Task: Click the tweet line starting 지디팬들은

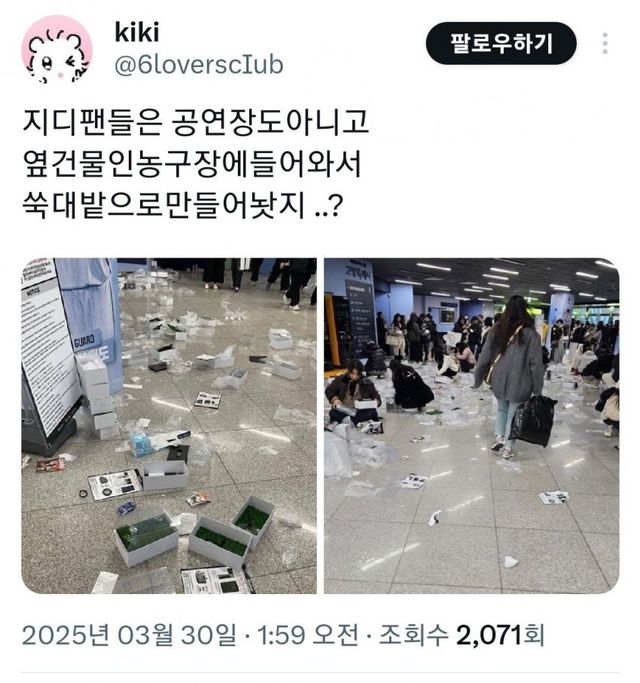Action: point(196,121)
